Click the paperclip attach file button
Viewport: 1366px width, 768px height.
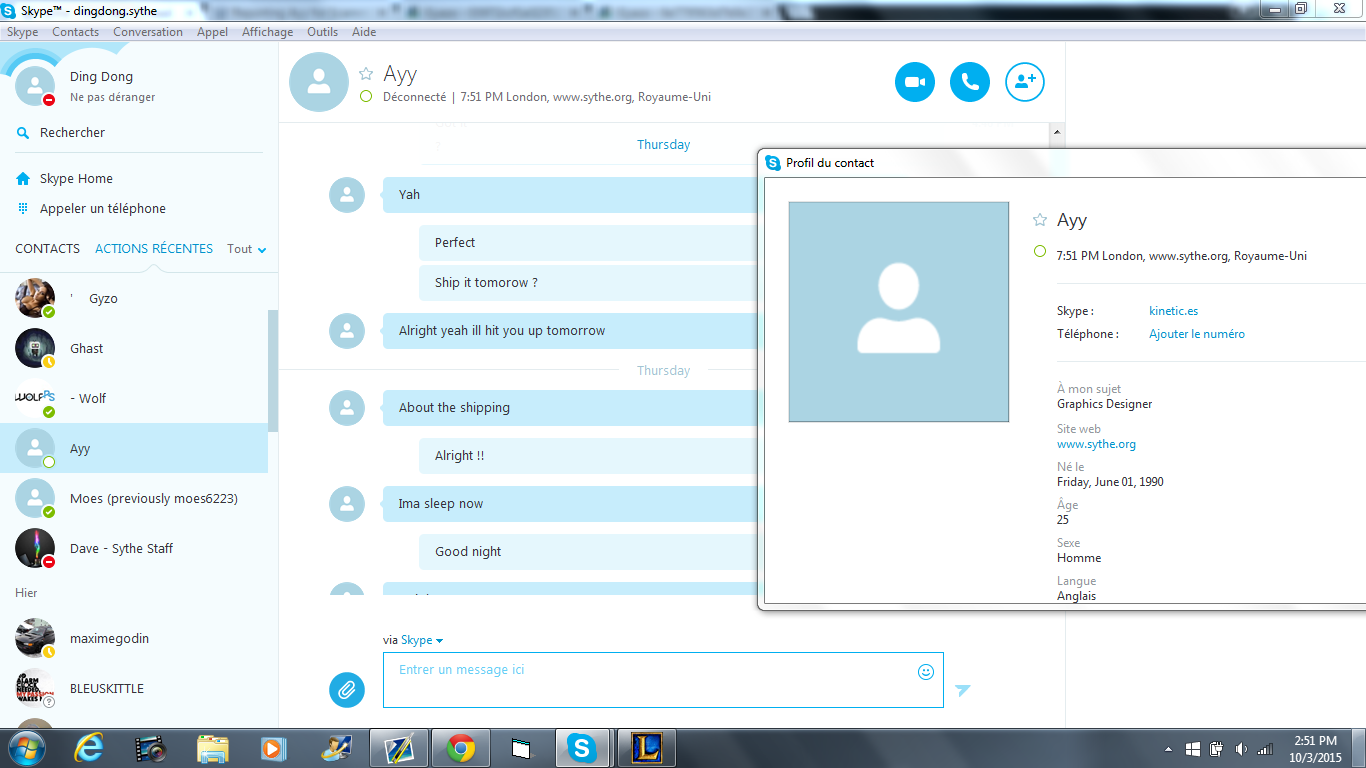[347, 689]
